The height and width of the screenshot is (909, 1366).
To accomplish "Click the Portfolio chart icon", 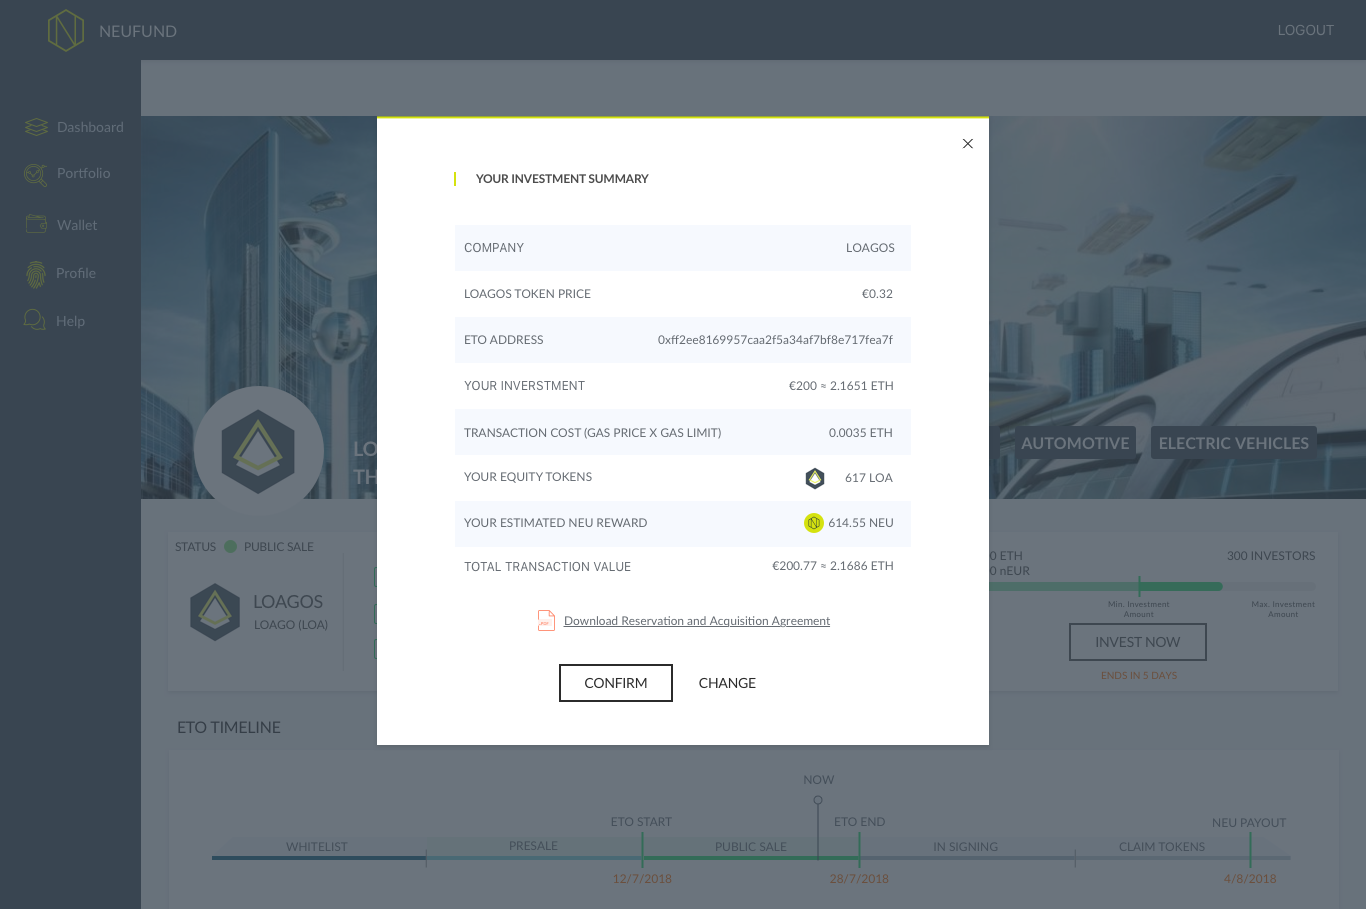I will coord(36,175).
